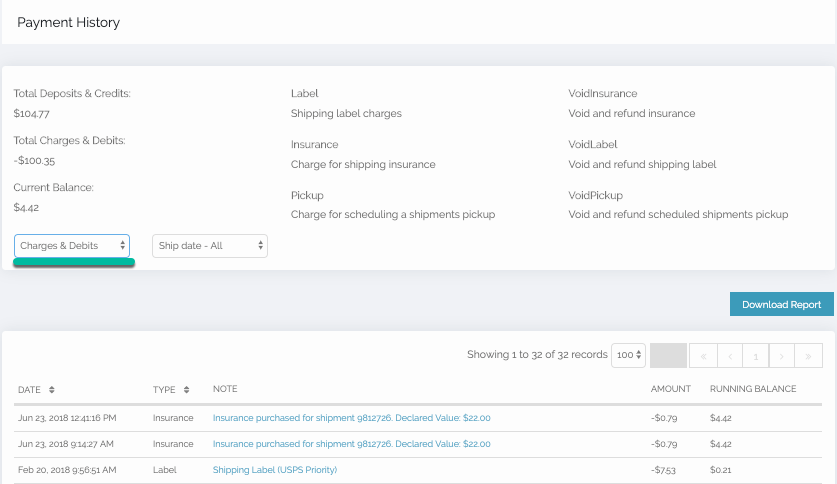Click 'Current Balance:' label
The image size is (837, 484).
coord(53,188)
